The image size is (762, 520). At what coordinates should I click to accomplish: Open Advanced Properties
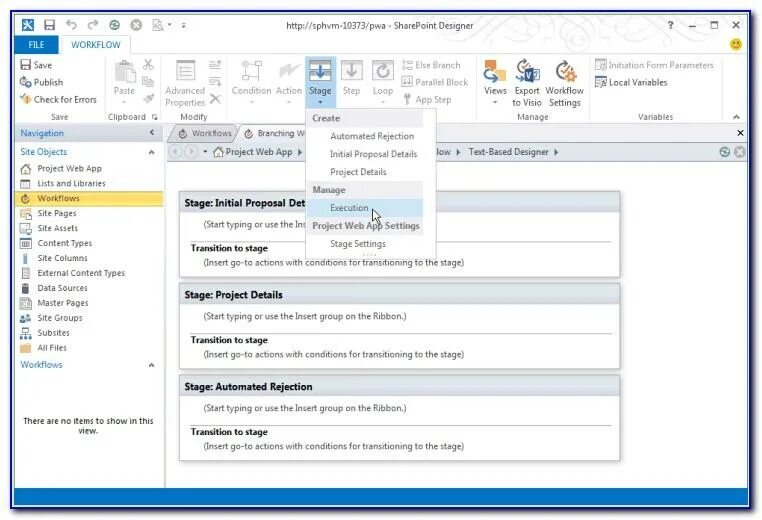185,83
